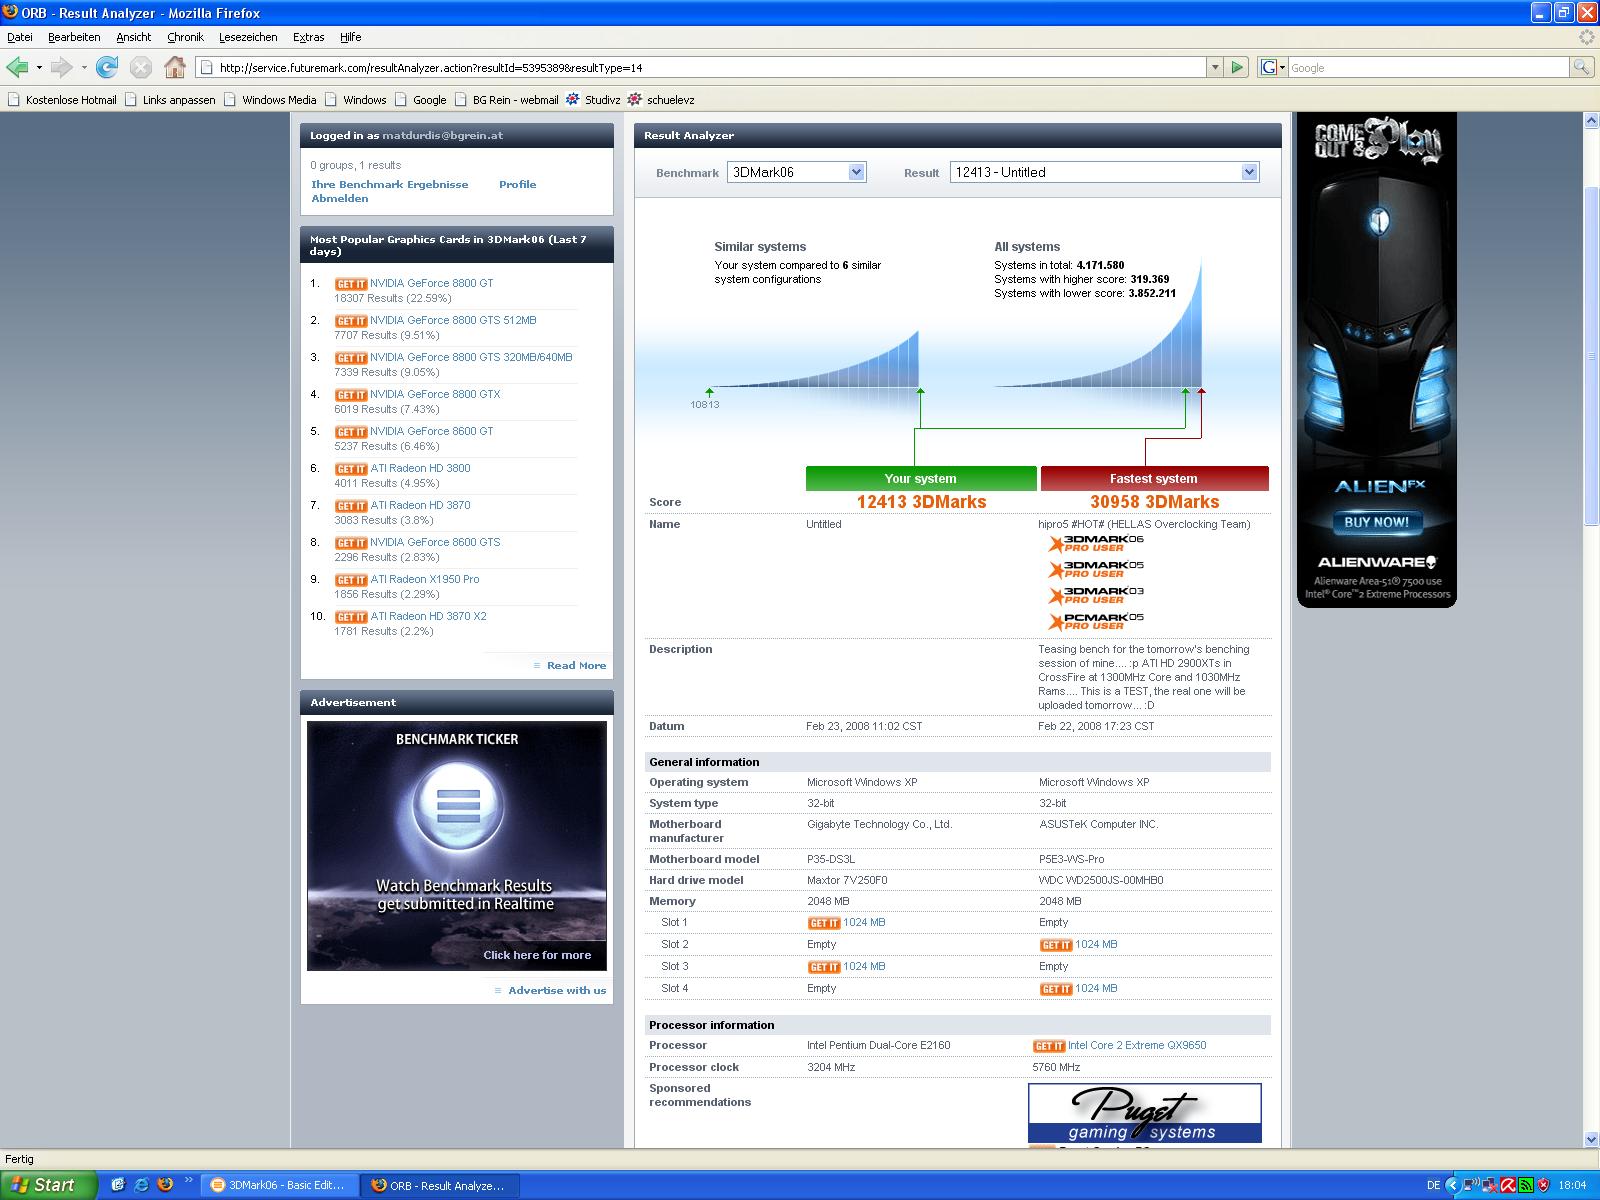
Task: Reload the page with the refresh icon
Action: pyautogui.click(x=107, y=67)
